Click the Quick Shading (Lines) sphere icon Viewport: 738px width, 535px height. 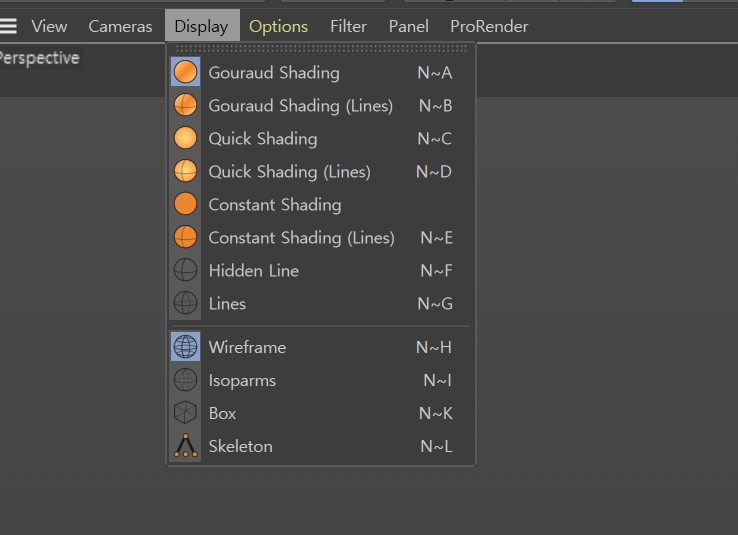point(185,171)
